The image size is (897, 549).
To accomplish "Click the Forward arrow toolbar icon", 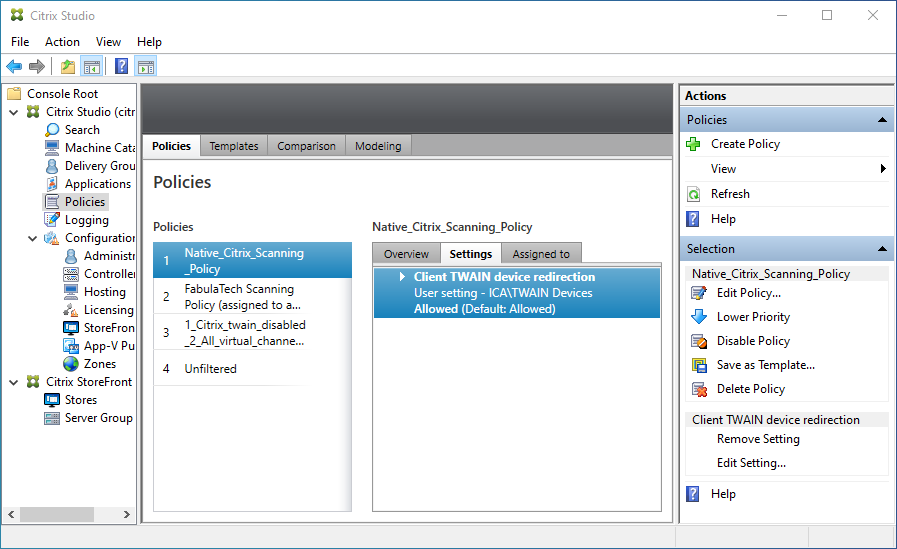I will coord(37,67).
